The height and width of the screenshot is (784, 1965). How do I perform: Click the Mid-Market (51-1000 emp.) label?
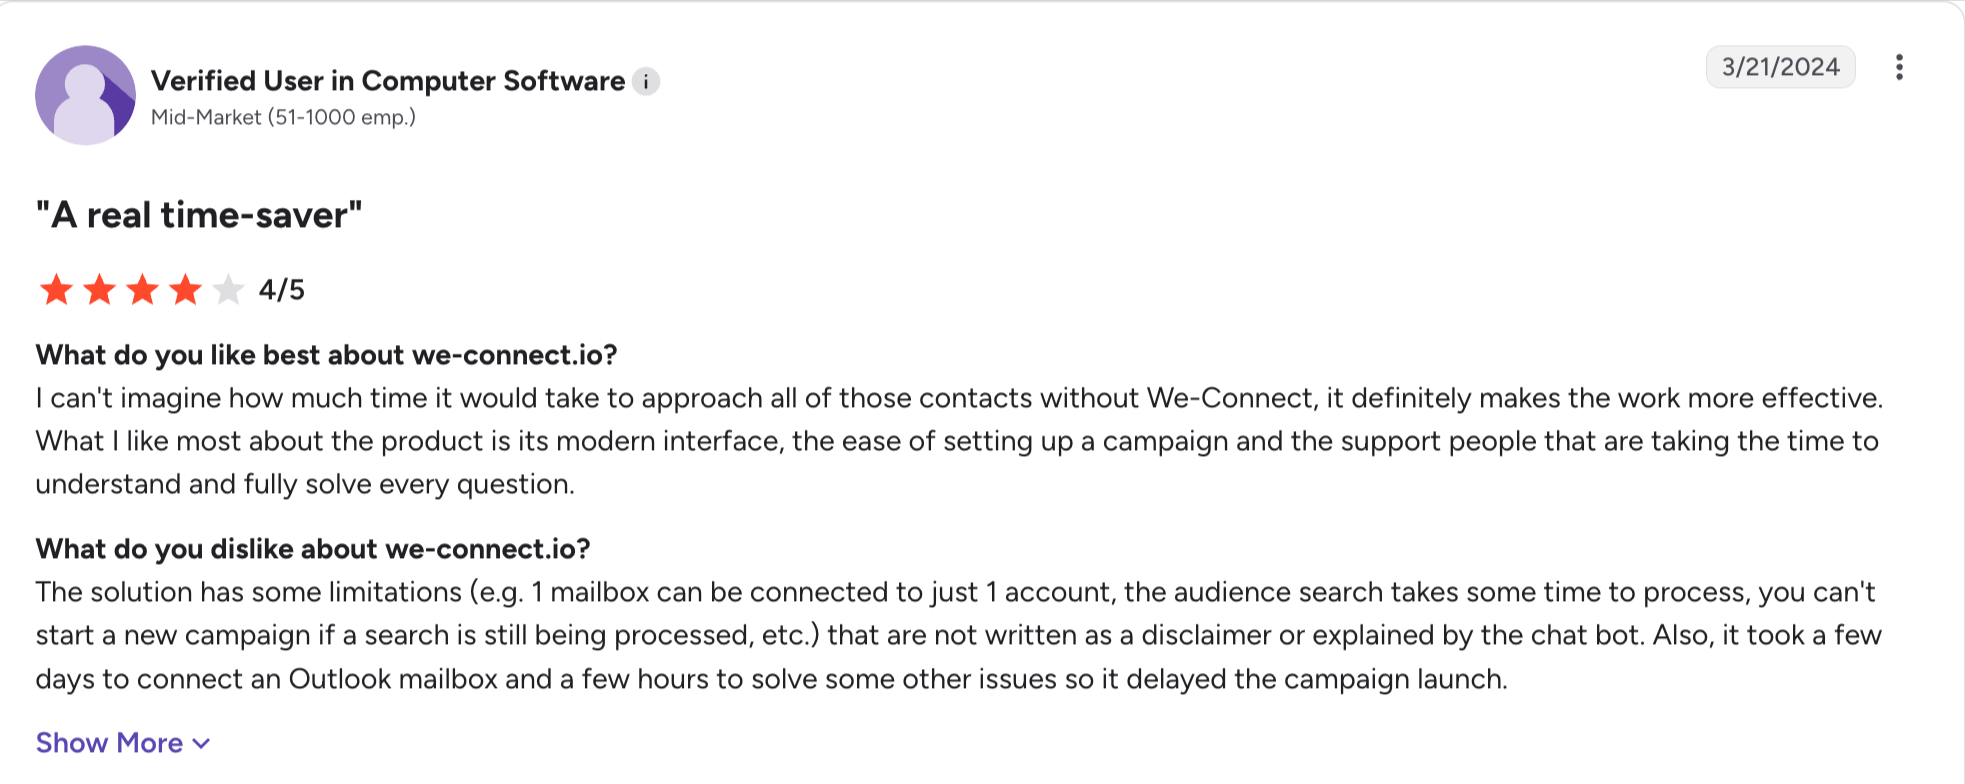click(x=283, y=117)
